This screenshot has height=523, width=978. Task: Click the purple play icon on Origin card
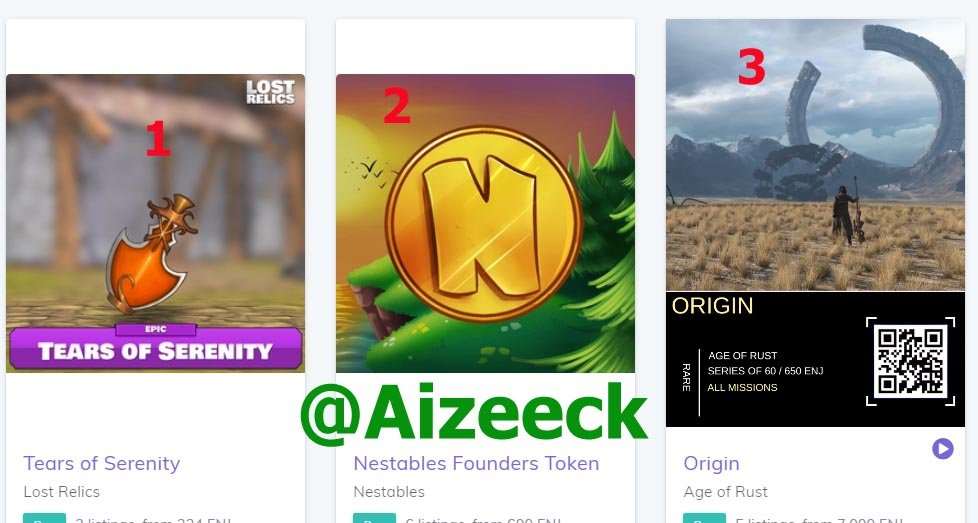pyautogui.click(x=942, y=449)
